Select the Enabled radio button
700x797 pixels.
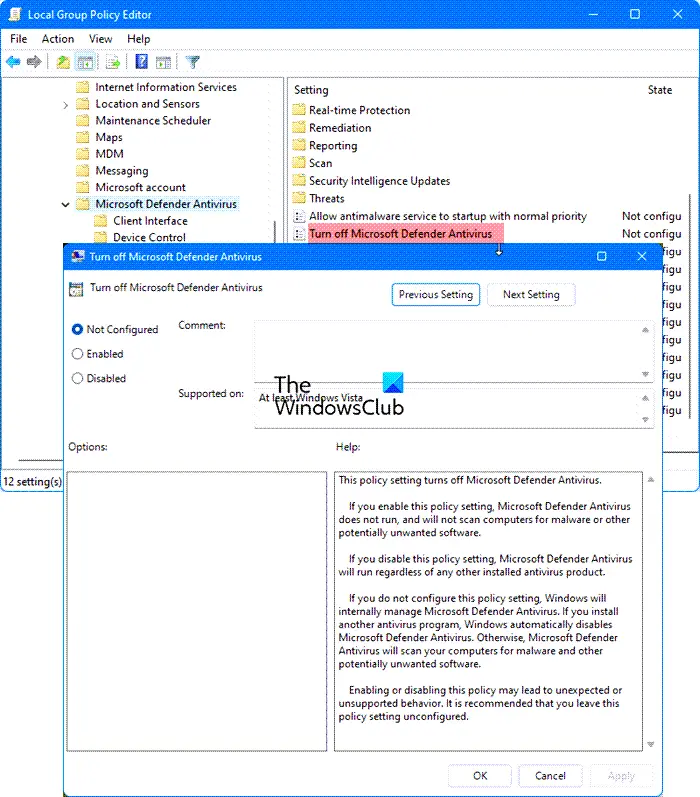[x=77, y=354]
